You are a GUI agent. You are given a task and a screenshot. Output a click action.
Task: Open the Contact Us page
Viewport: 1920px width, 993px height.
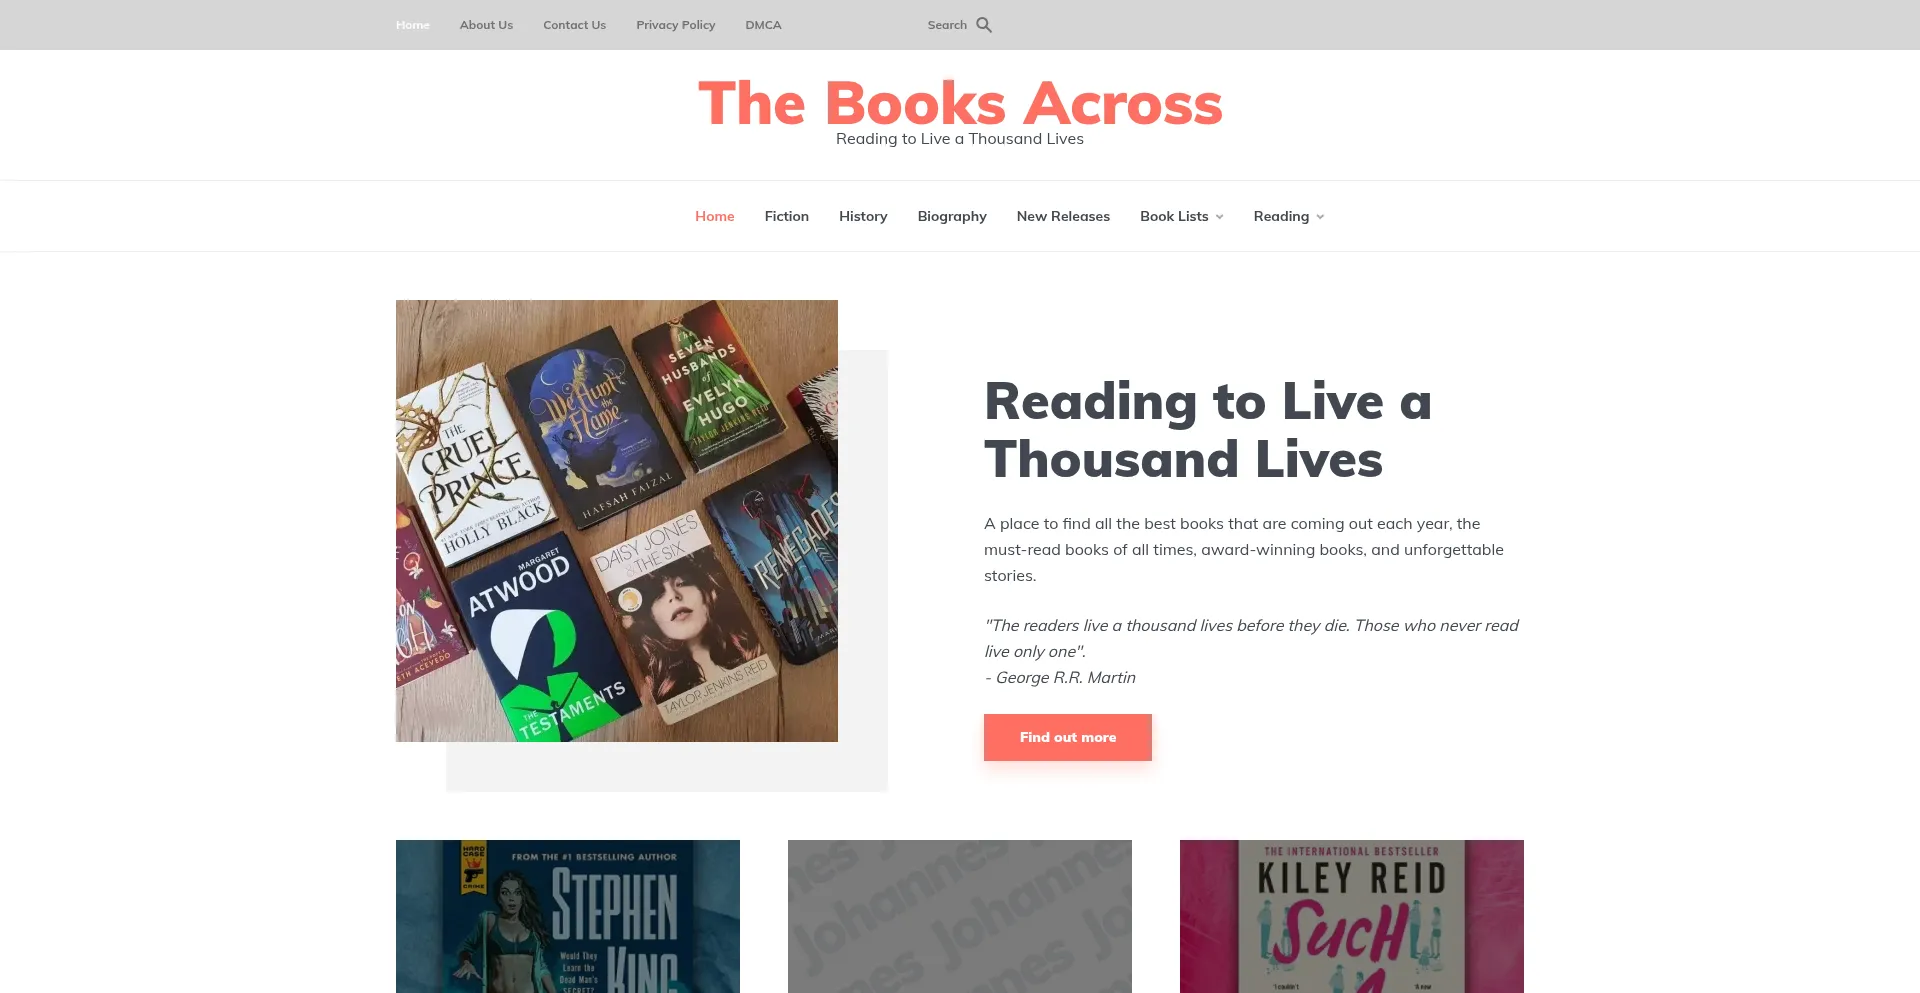[x=574, y=25]
